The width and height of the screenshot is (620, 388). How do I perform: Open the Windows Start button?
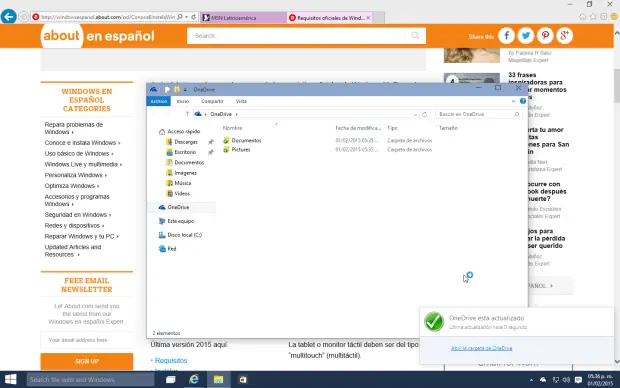coord(10,380)
